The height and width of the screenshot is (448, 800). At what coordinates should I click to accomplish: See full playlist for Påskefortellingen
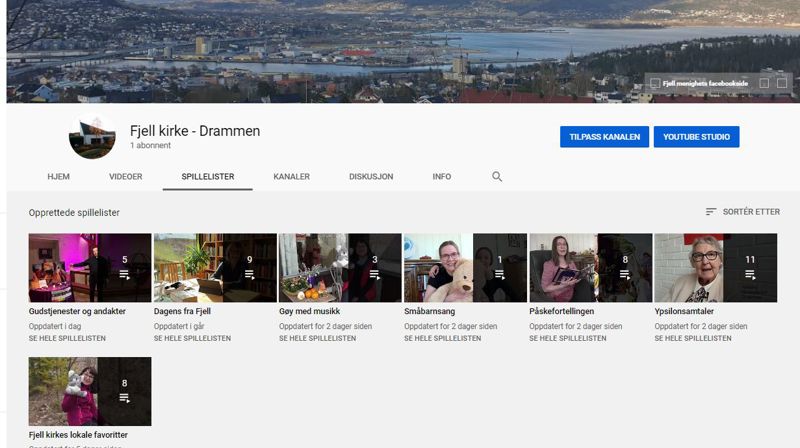pos(568,338)
